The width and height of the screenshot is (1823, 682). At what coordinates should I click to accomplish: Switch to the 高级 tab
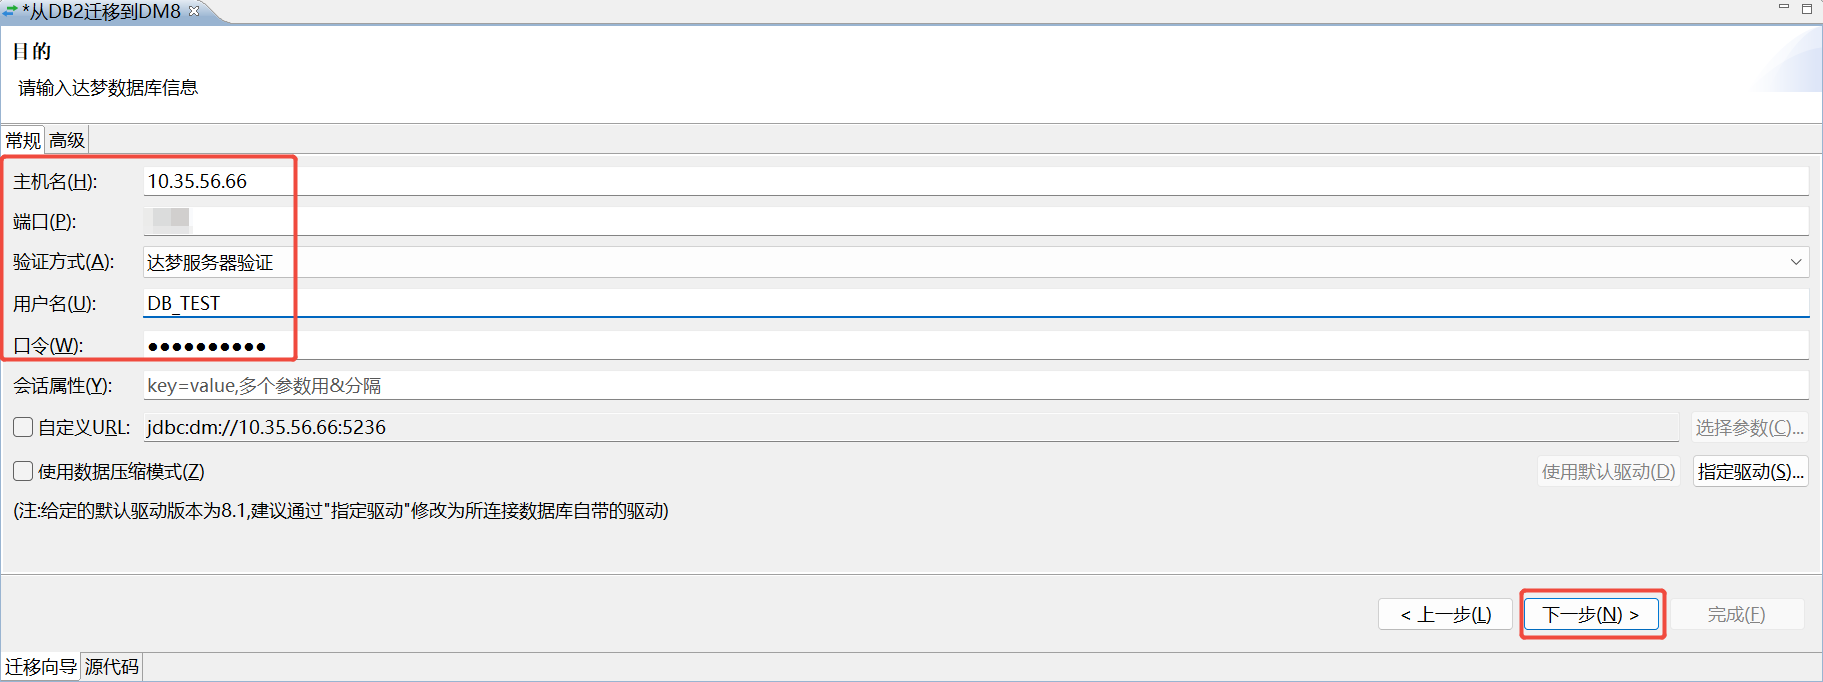click(67, 140)
